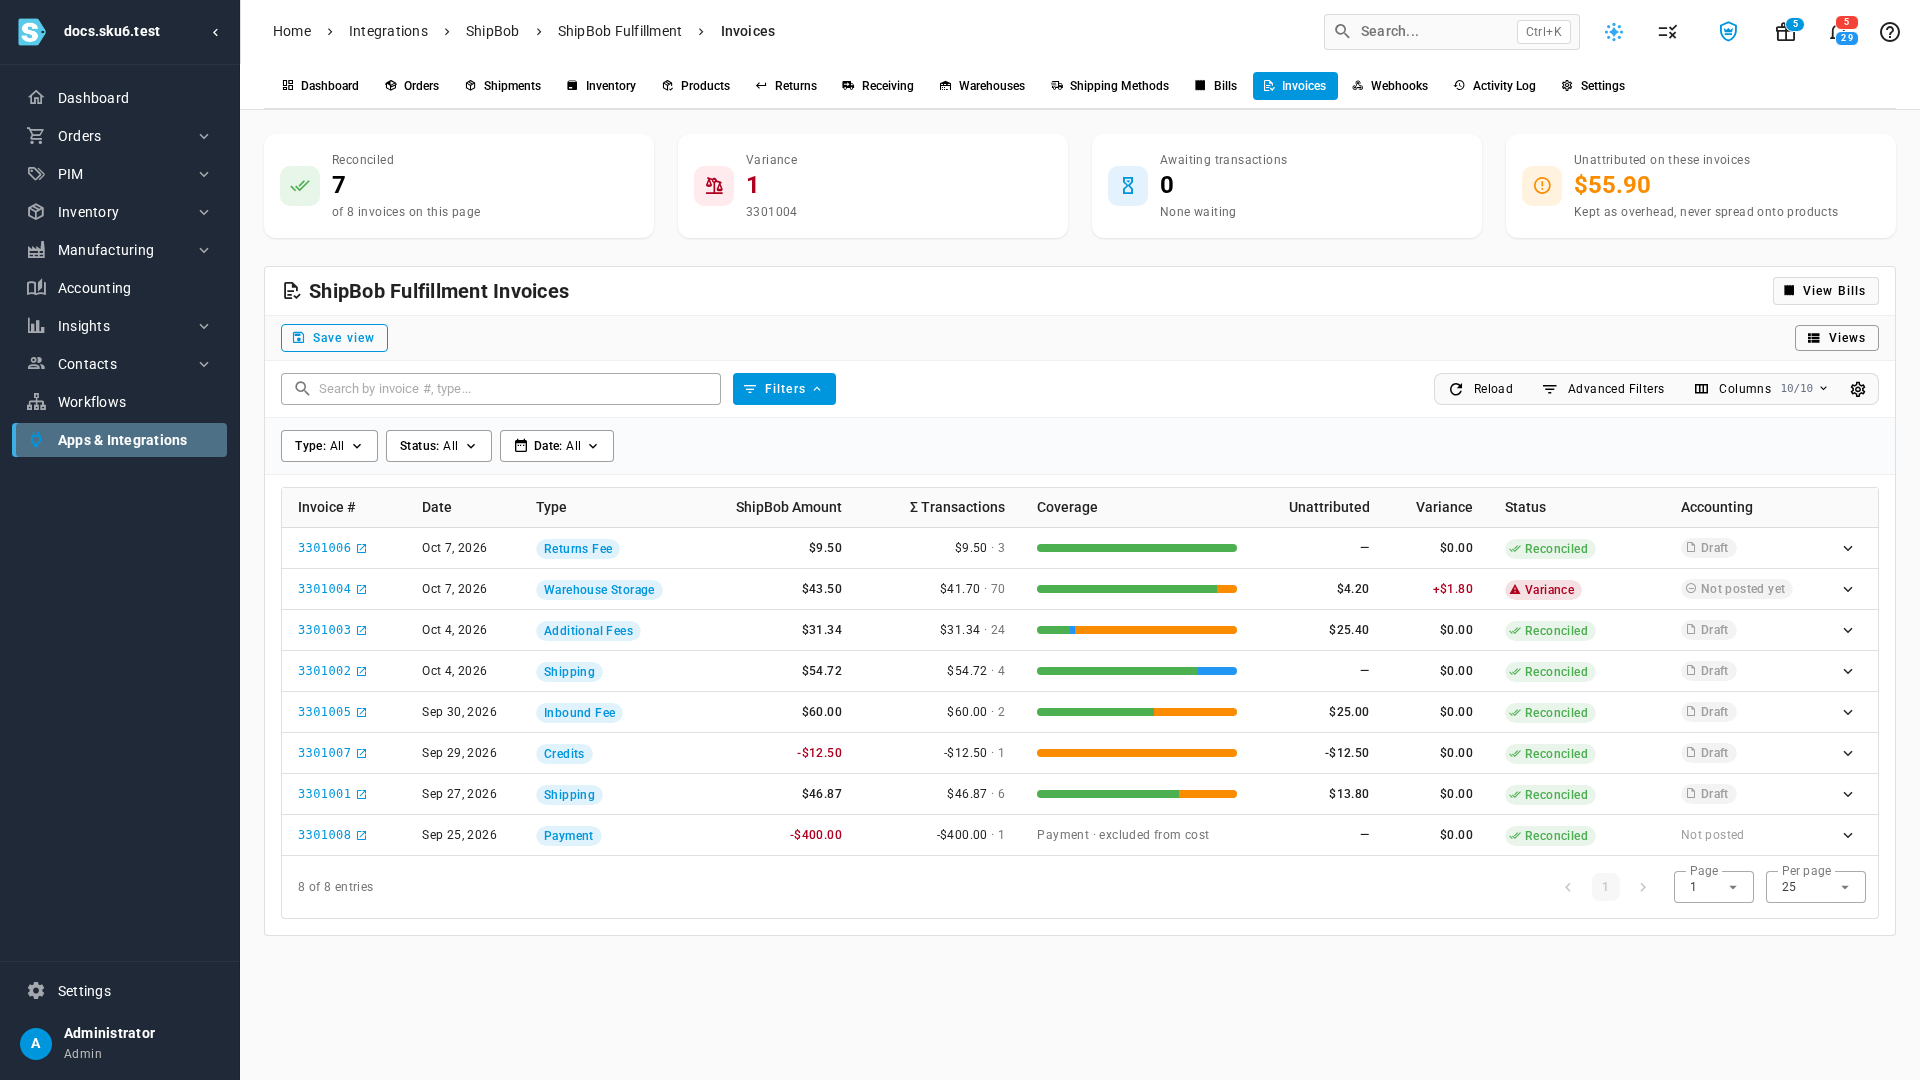Click coverage bar for invoice 3301002

1137,672
